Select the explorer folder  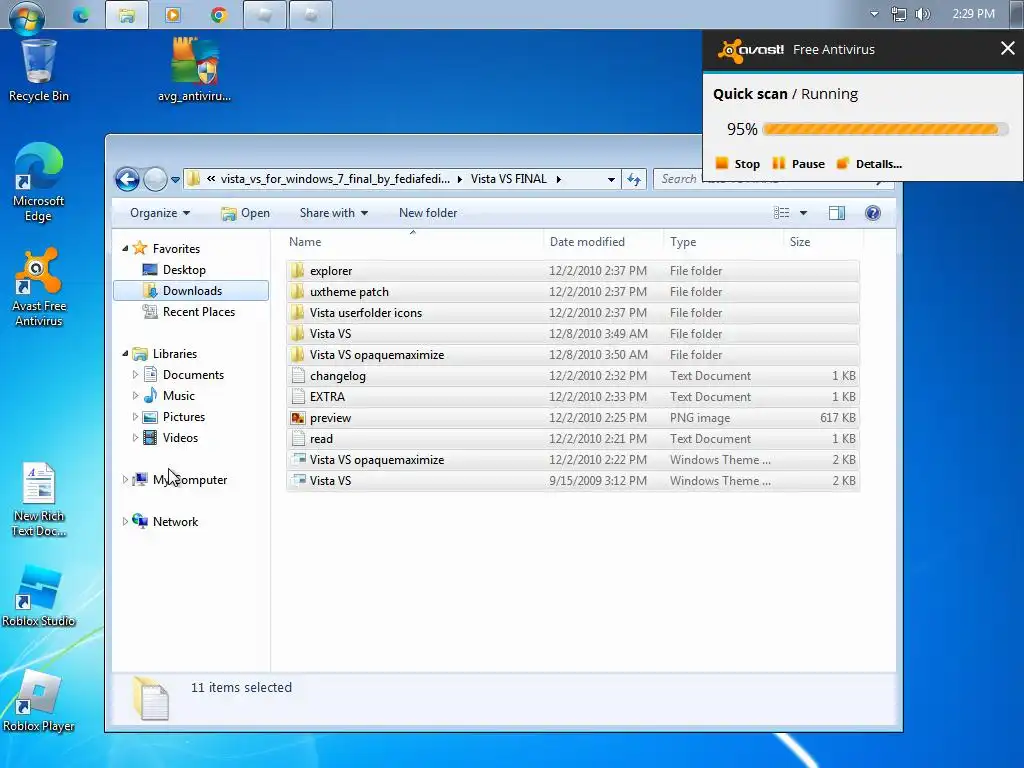pos(573,270)
